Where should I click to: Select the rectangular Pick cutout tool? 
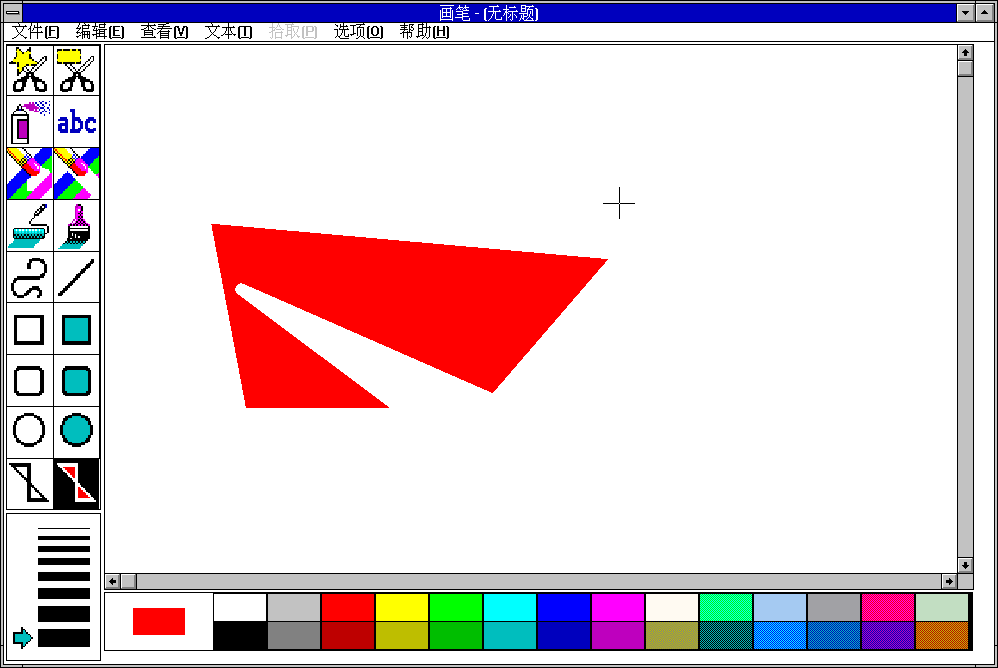point(77,70)
